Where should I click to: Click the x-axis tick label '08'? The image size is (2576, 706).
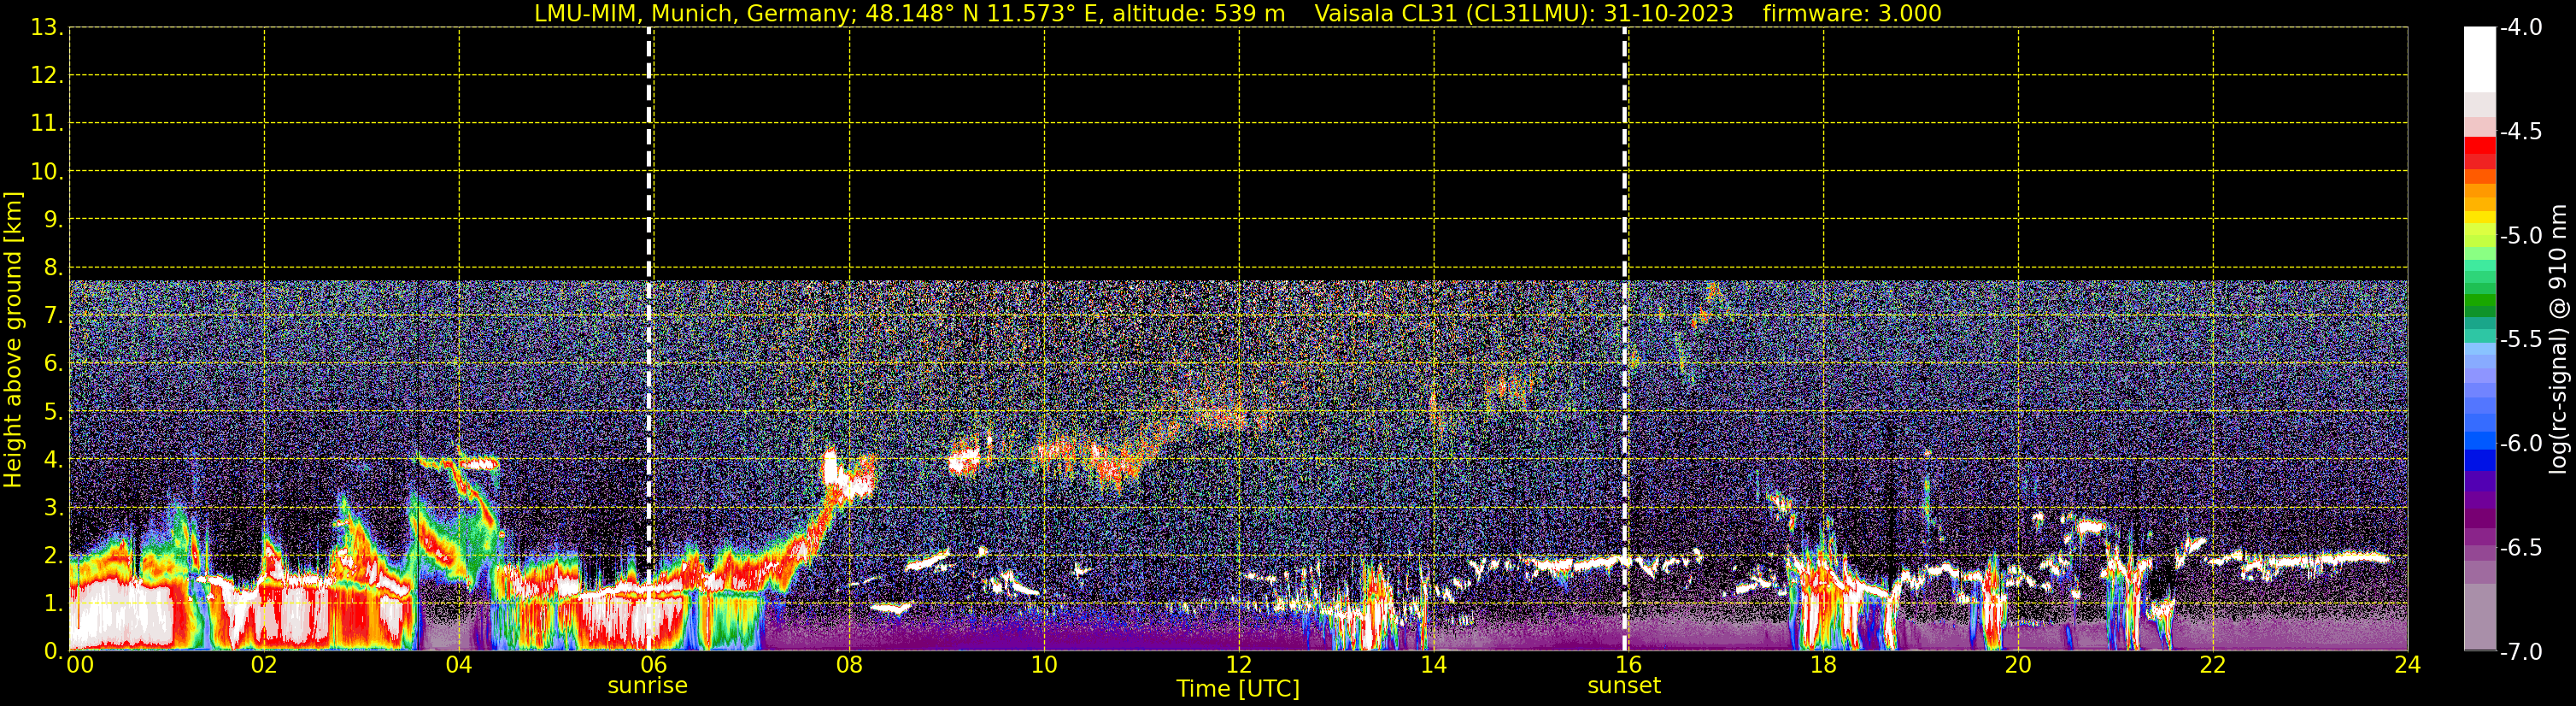click(x=849, y=665)
